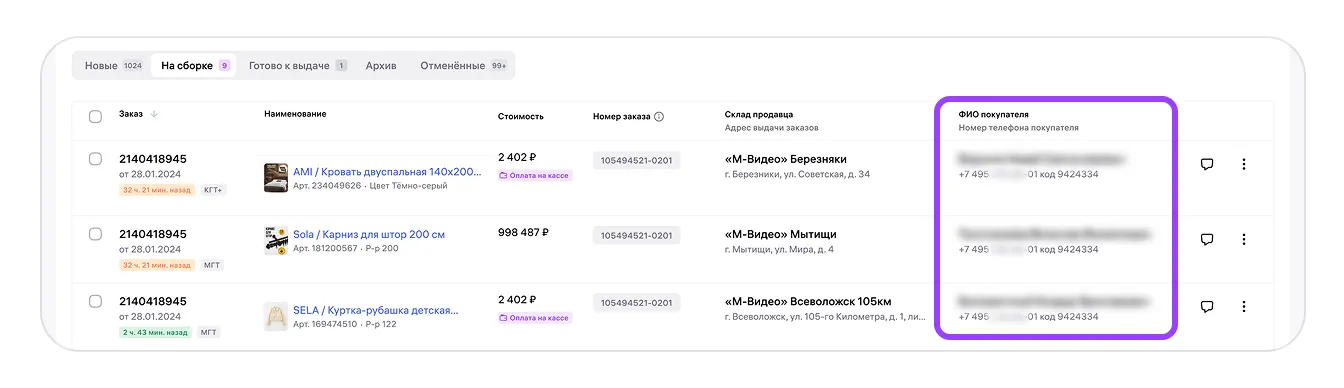This screenshot has height=388, width=1344.
Task: Click the address г. Березники, ул. Советская, д. 34
Action: pos(797,174)
